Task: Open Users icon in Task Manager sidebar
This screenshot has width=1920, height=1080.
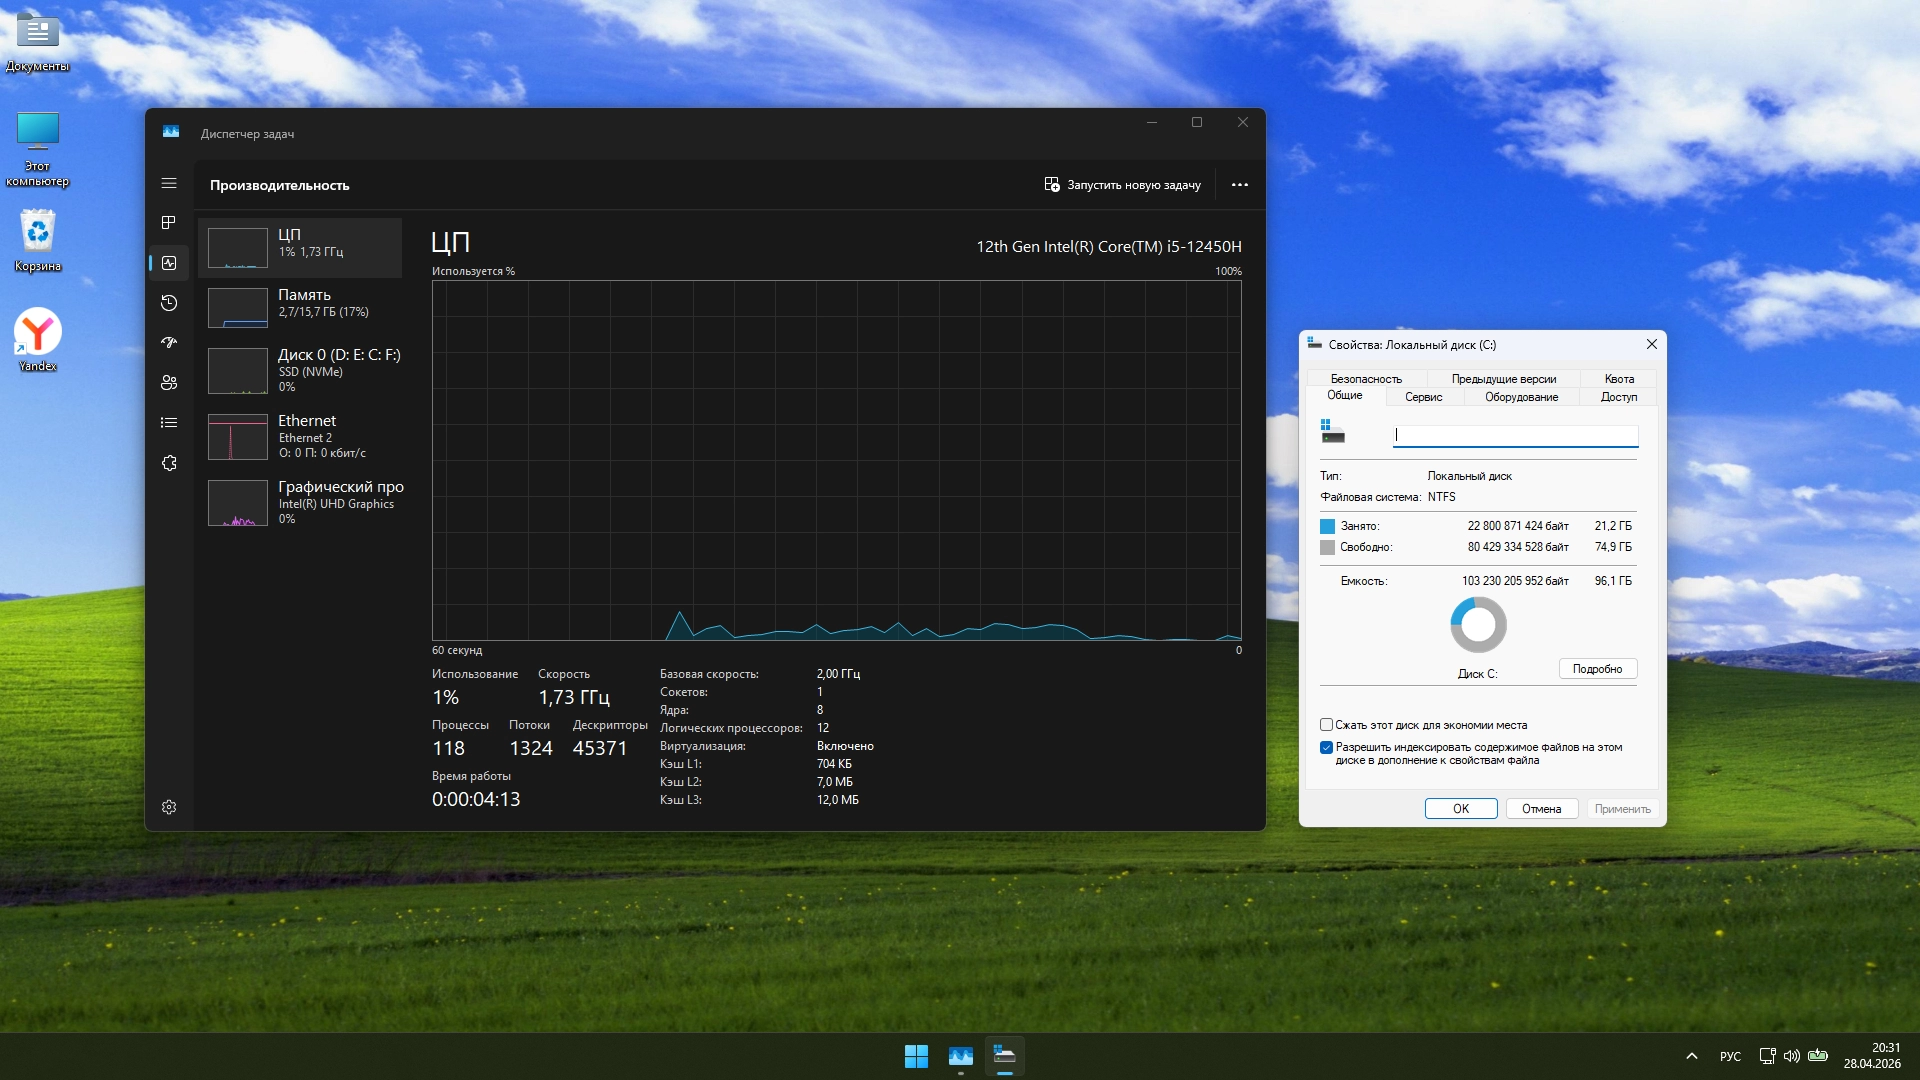Action: tap(169, 383)
